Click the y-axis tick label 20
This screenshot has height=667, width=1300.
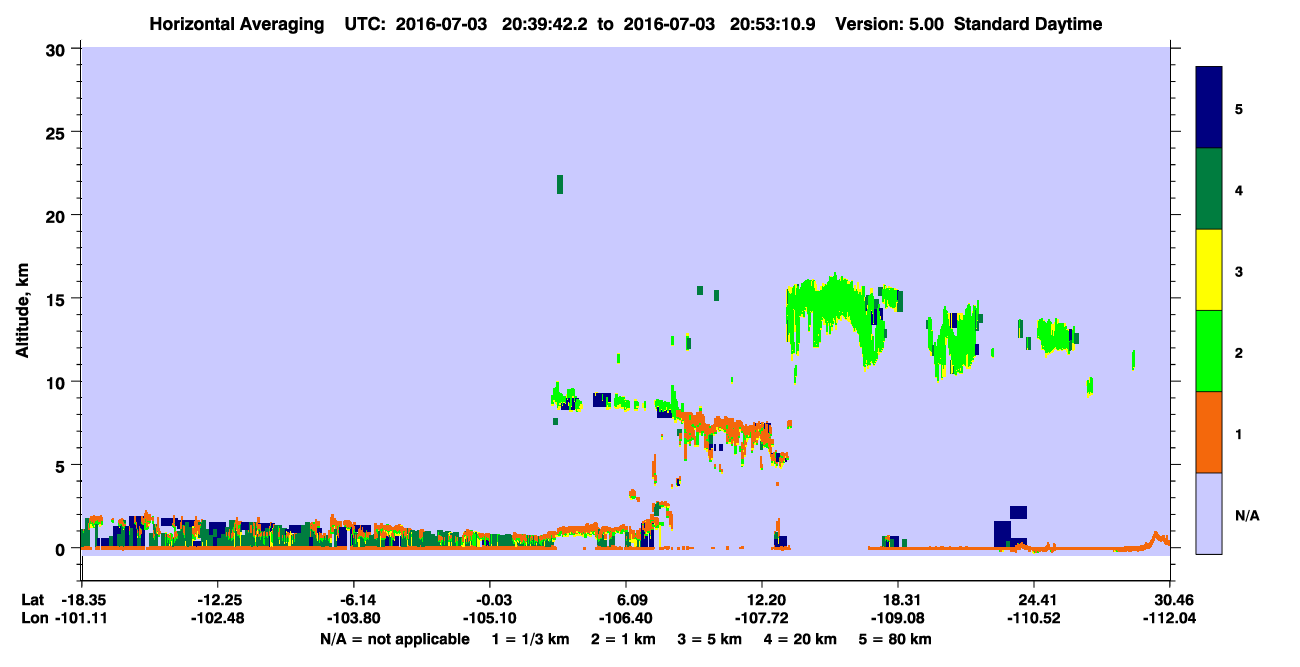(x=58, y=215)
